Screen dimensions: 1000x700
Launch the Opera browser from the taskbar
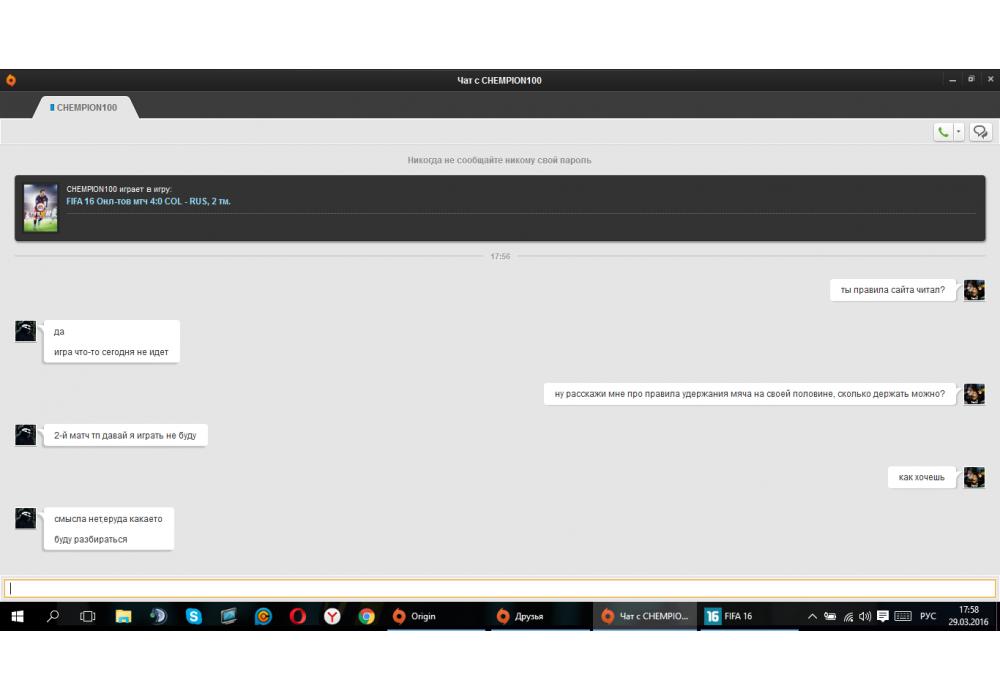click(297, 616)
